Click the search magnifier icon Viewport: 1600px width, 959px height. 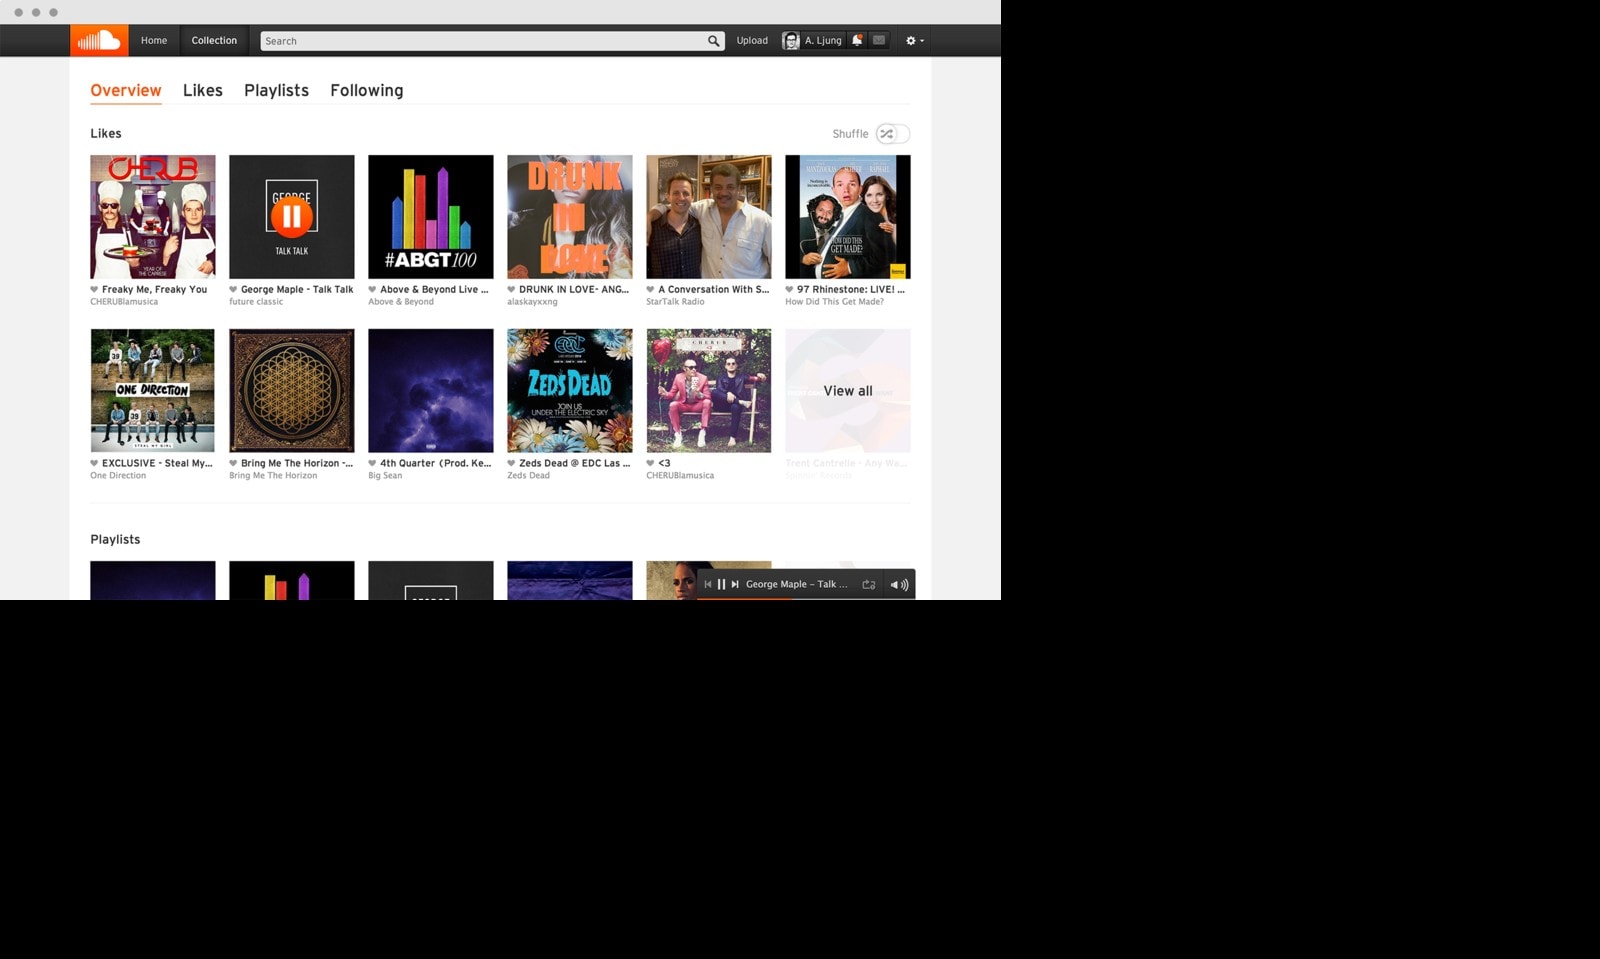click(714, 41)
